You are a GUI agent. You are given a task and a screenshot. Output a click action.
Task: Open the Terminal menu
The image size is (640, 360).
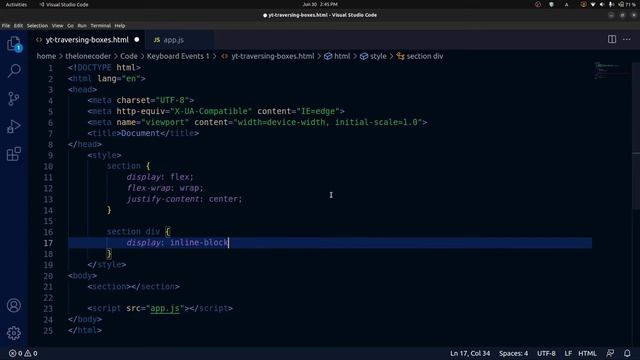100,25
